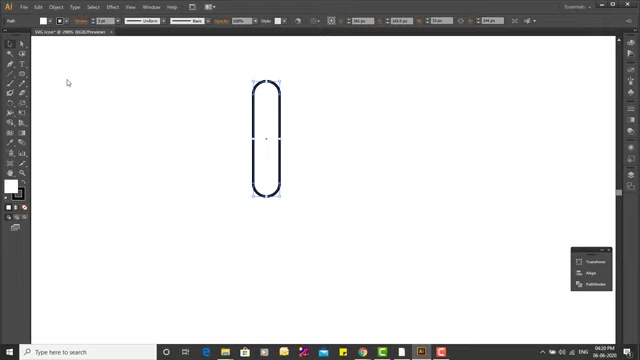
Task: Click in the Windows search box
Action: tap(89, 352)
